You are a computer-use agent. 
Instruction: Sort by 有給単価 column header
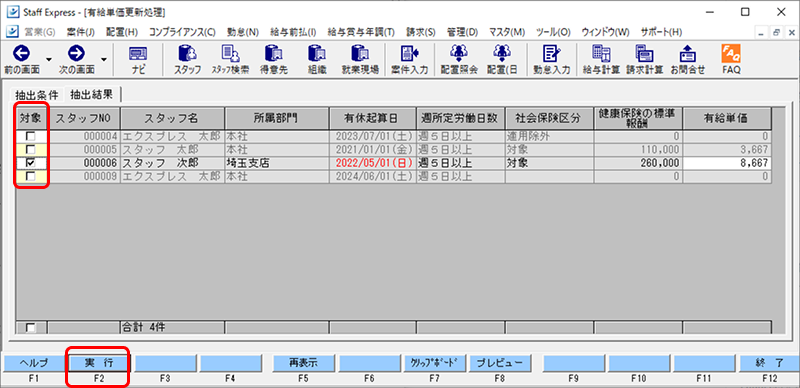coord(727,118)
